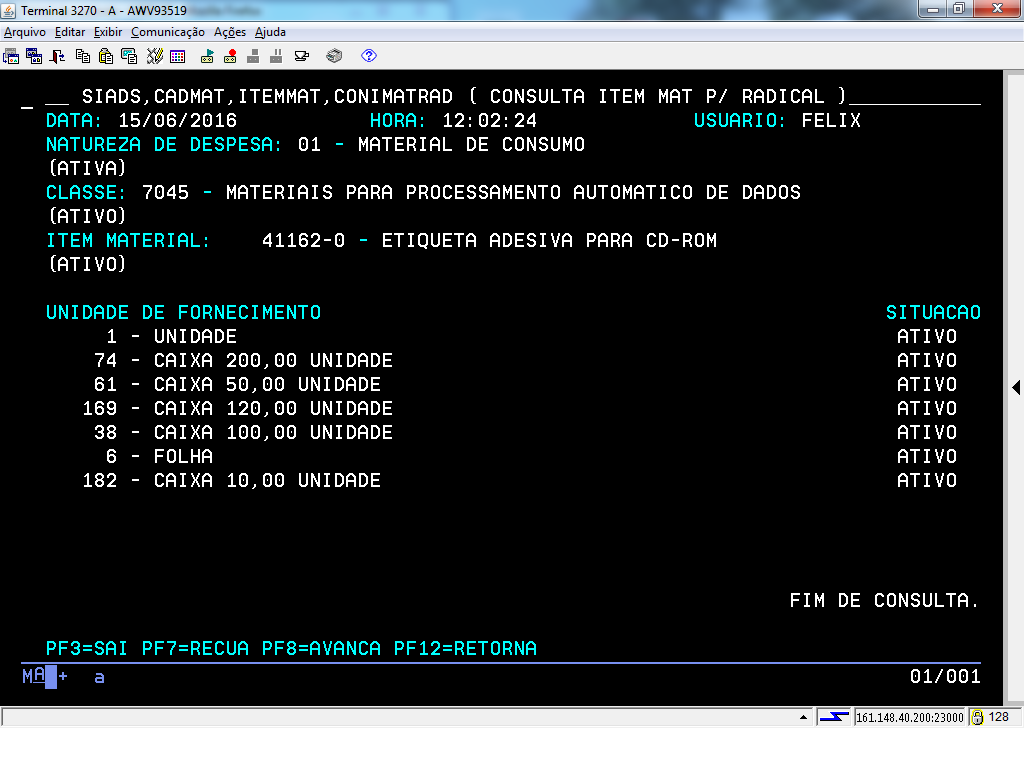Click the grayed stop macro icon
This screenshot has width=1024, height=768.
click(x=253, y=56)
